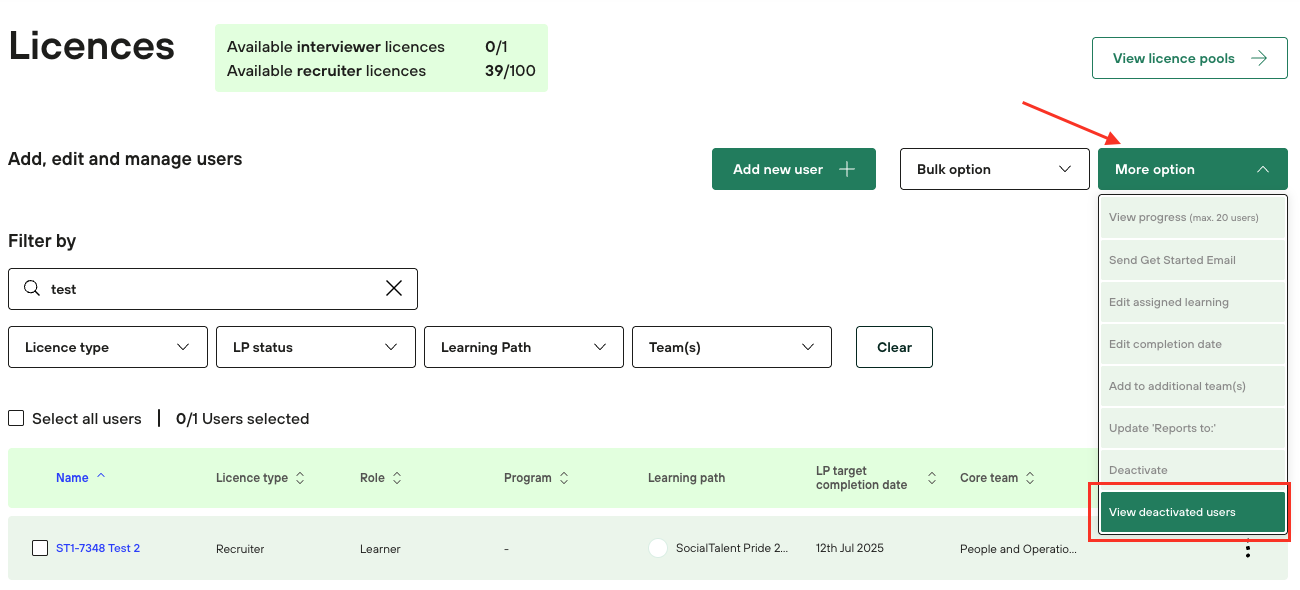
Task: Sort by Role column icon
Action: (397, 478)
